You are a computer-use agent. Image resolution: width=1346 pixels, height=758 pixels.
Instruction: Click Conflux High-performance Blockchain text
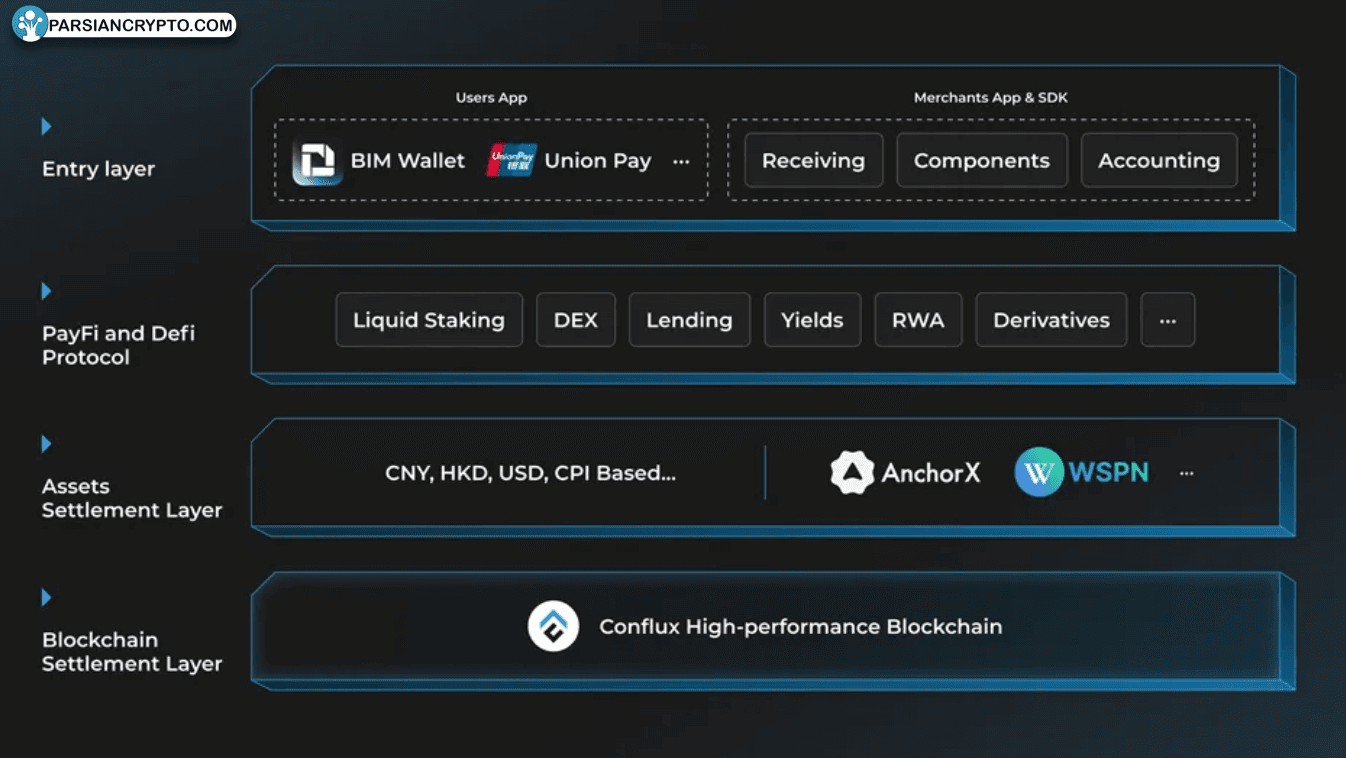click(x=800, y=627)
